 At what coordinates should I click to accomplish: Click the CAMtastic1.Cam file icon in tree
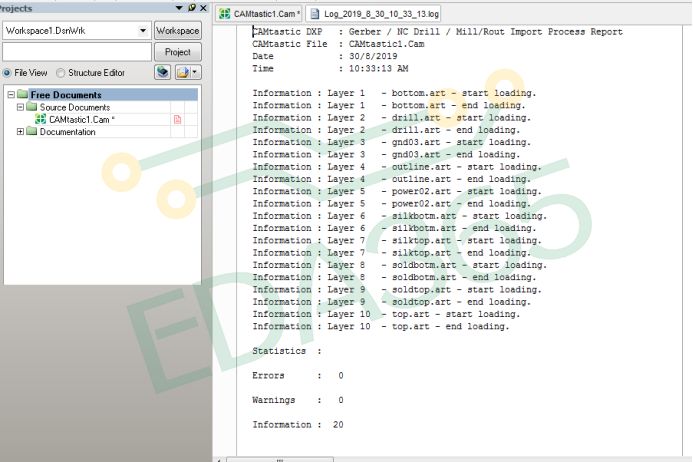coord(40,119)
